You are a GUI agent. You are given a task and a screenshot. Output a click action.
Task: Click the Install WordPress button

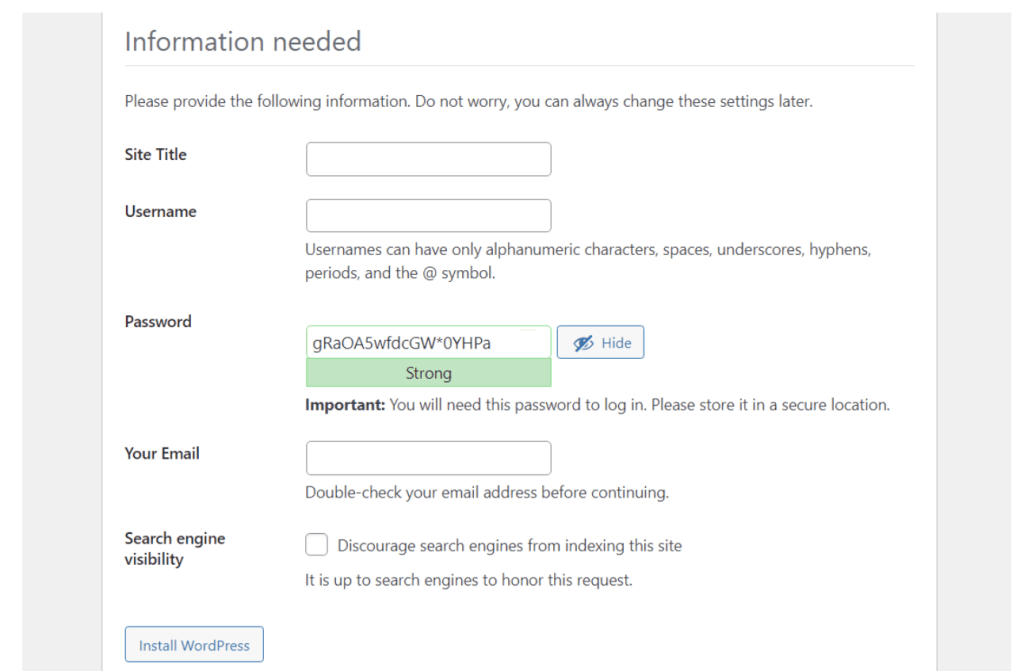click(193, 644)
